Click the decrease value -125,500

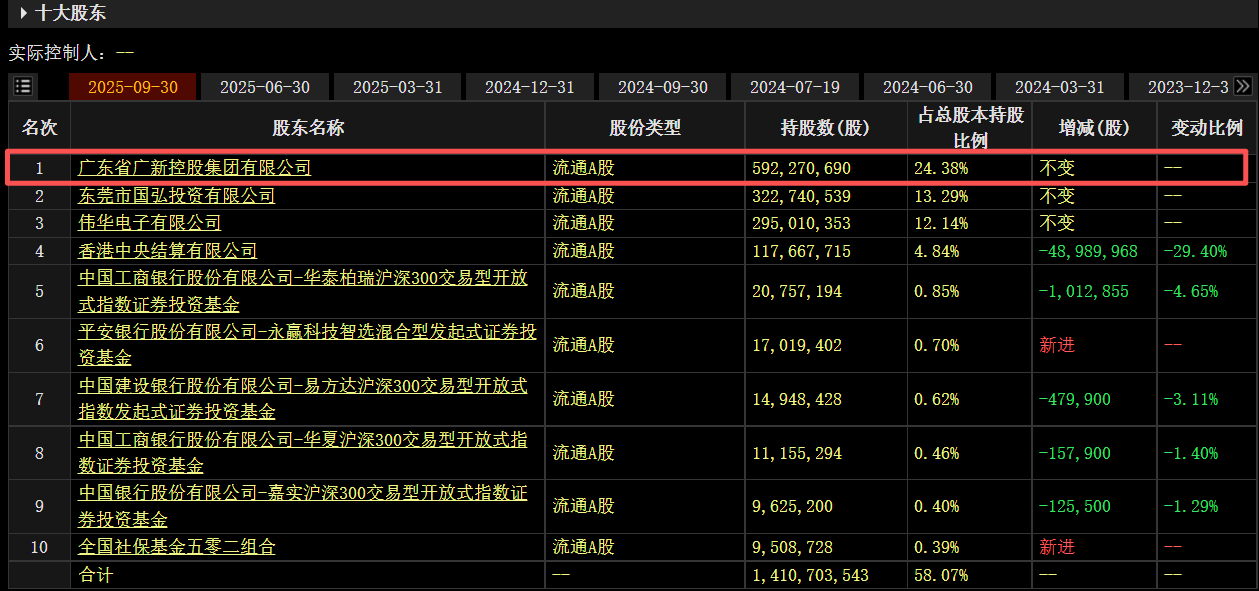pyautogui.click(x=1075, y=507)
